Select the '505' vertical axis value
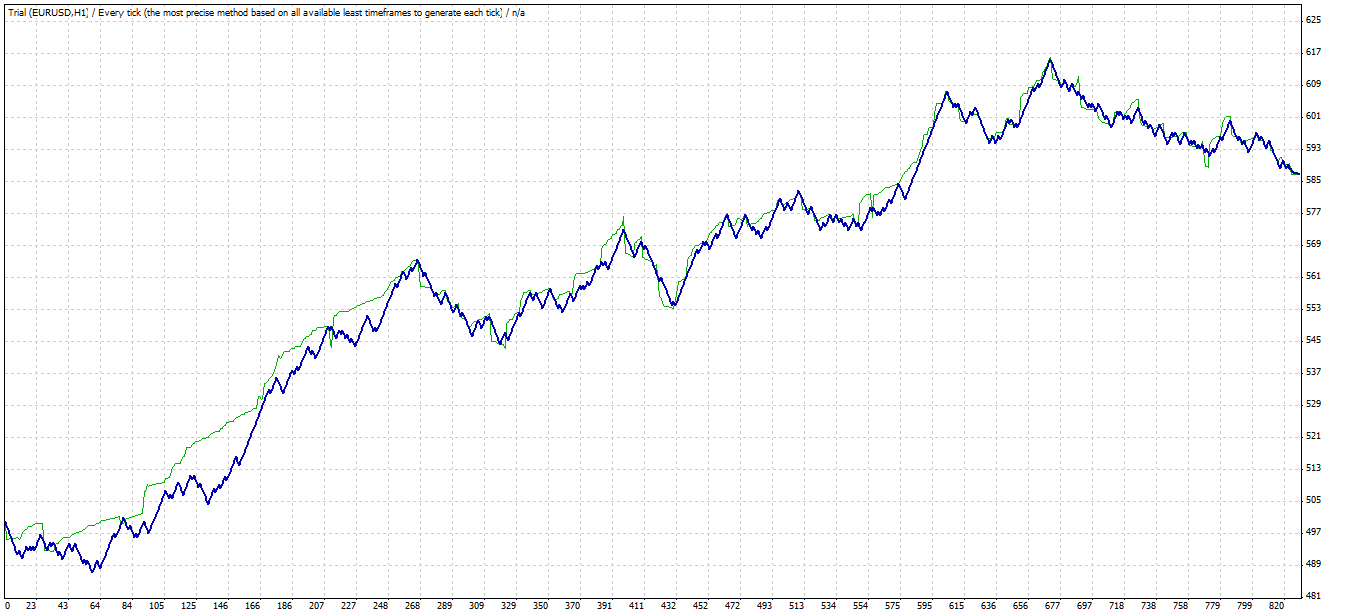 coord(1313,500)
